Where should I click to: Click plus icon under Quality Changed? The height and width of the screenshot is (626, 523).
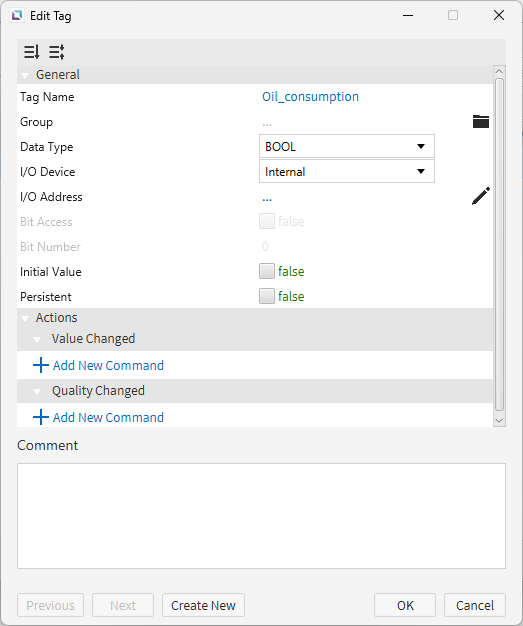point(41,417)
